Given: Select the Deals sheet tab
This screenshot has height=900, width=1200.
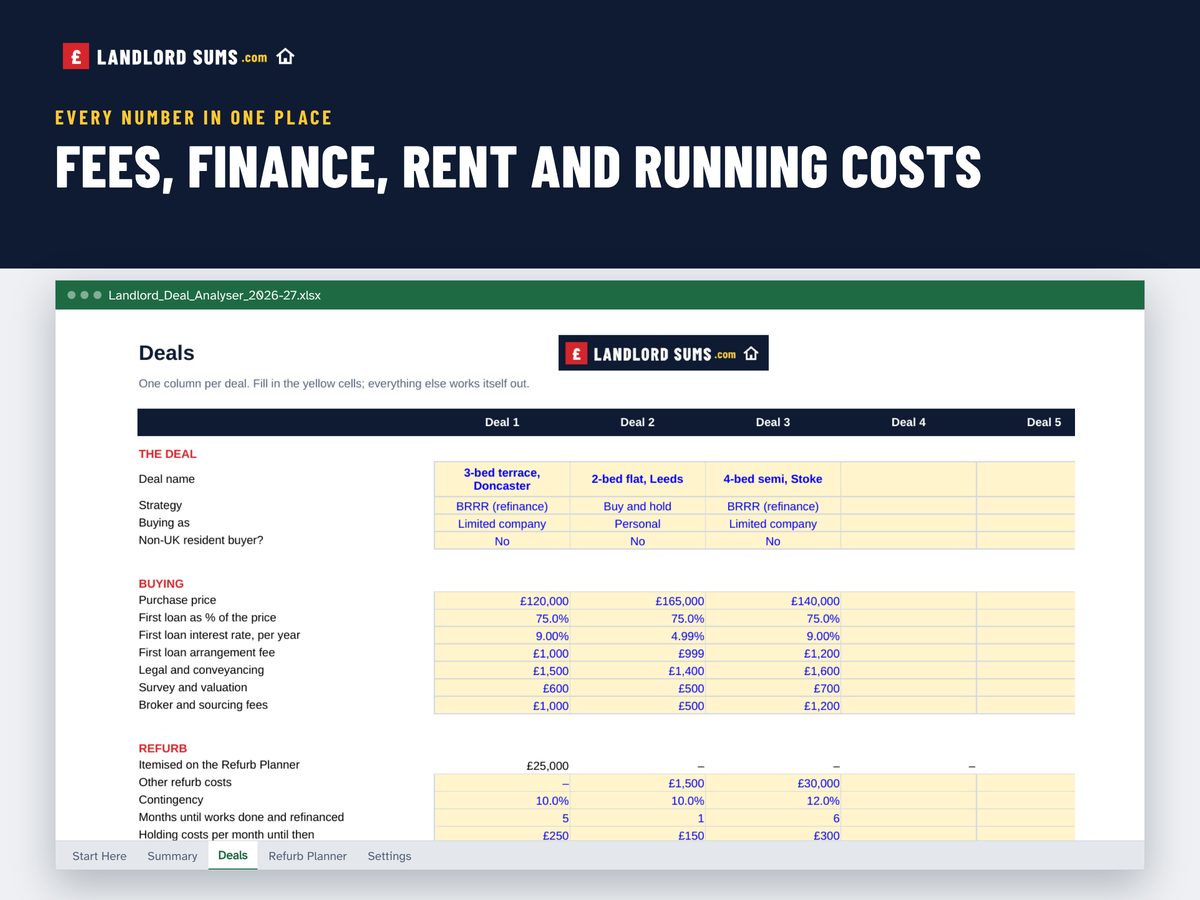Looking at the screenshot, I should coord(233,856).
